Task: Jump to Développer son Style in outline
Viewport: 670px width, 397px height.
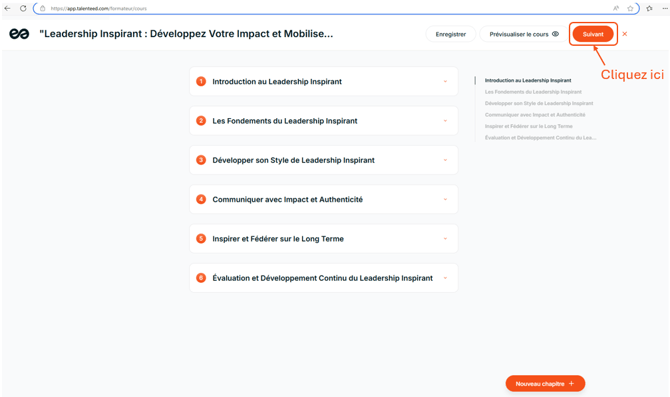Action: (539, 103)
